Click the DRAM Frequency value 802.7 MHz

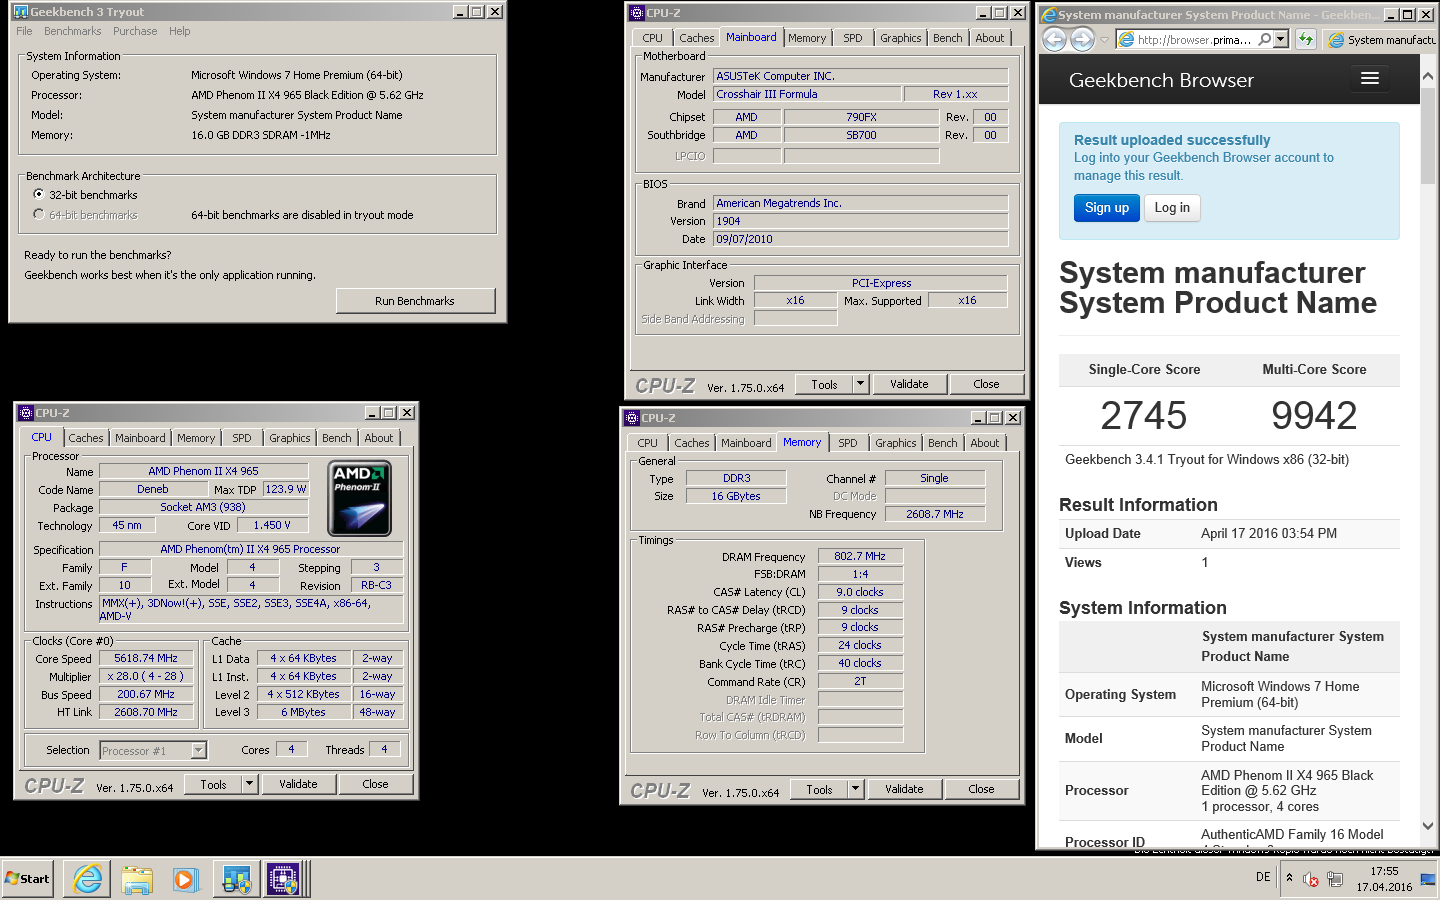(x=860, y=556)
